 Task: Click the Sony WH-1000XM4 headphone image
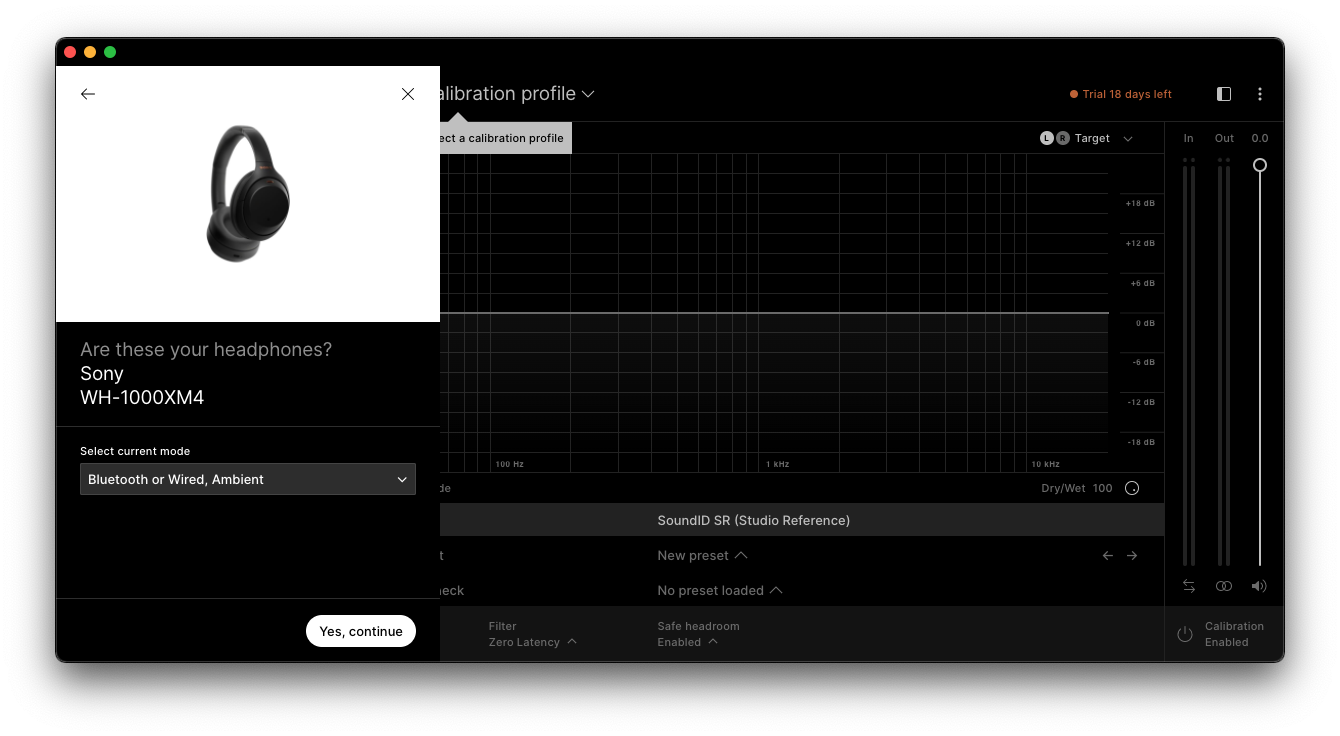pyautogui.click(x=248, y=194)
